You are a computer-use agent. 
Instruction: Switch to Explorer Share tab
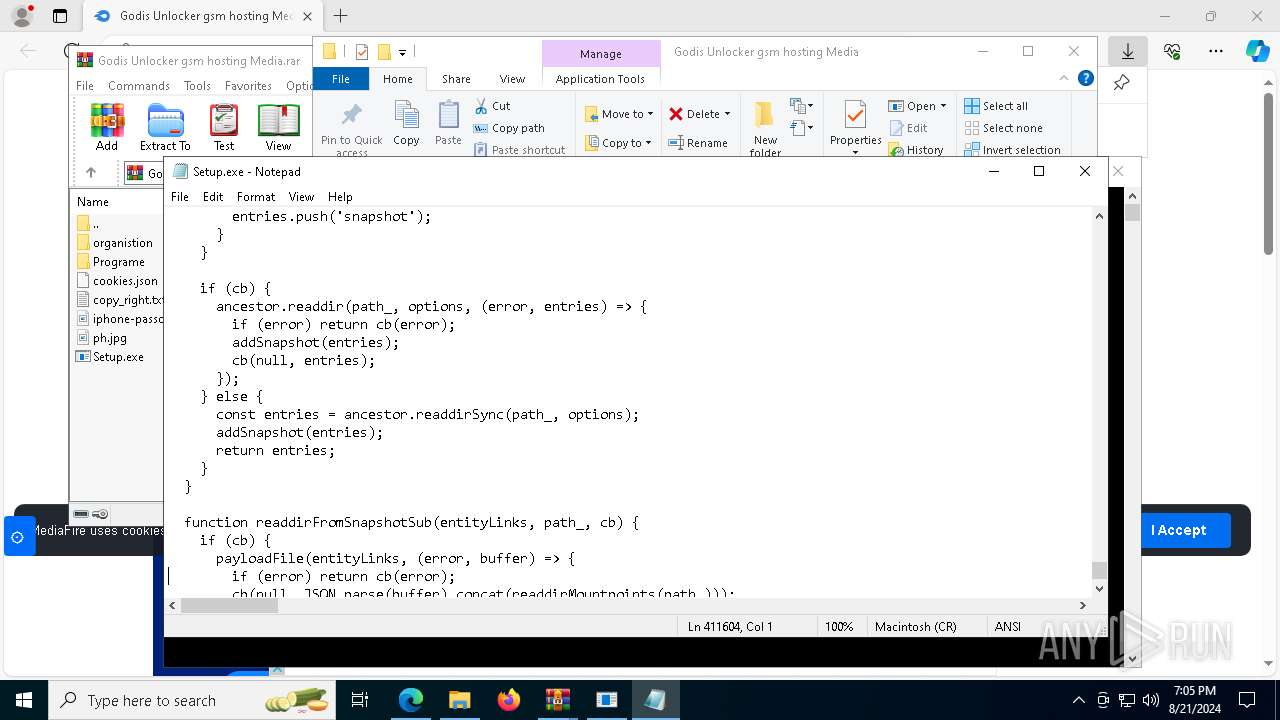(x=456, y=79)
